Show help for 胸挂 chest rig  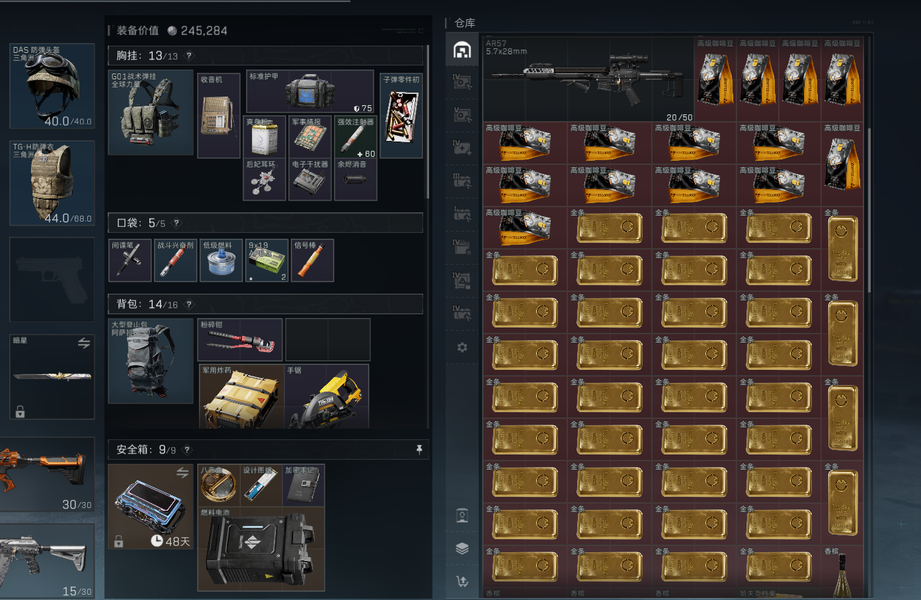[189, 56]
